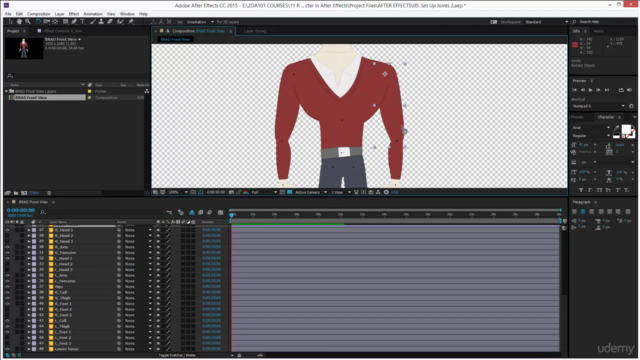640x360 pixels.
Task: Select the Unified Camera tool
Action: pyautogui.click(x=47, y=22)
